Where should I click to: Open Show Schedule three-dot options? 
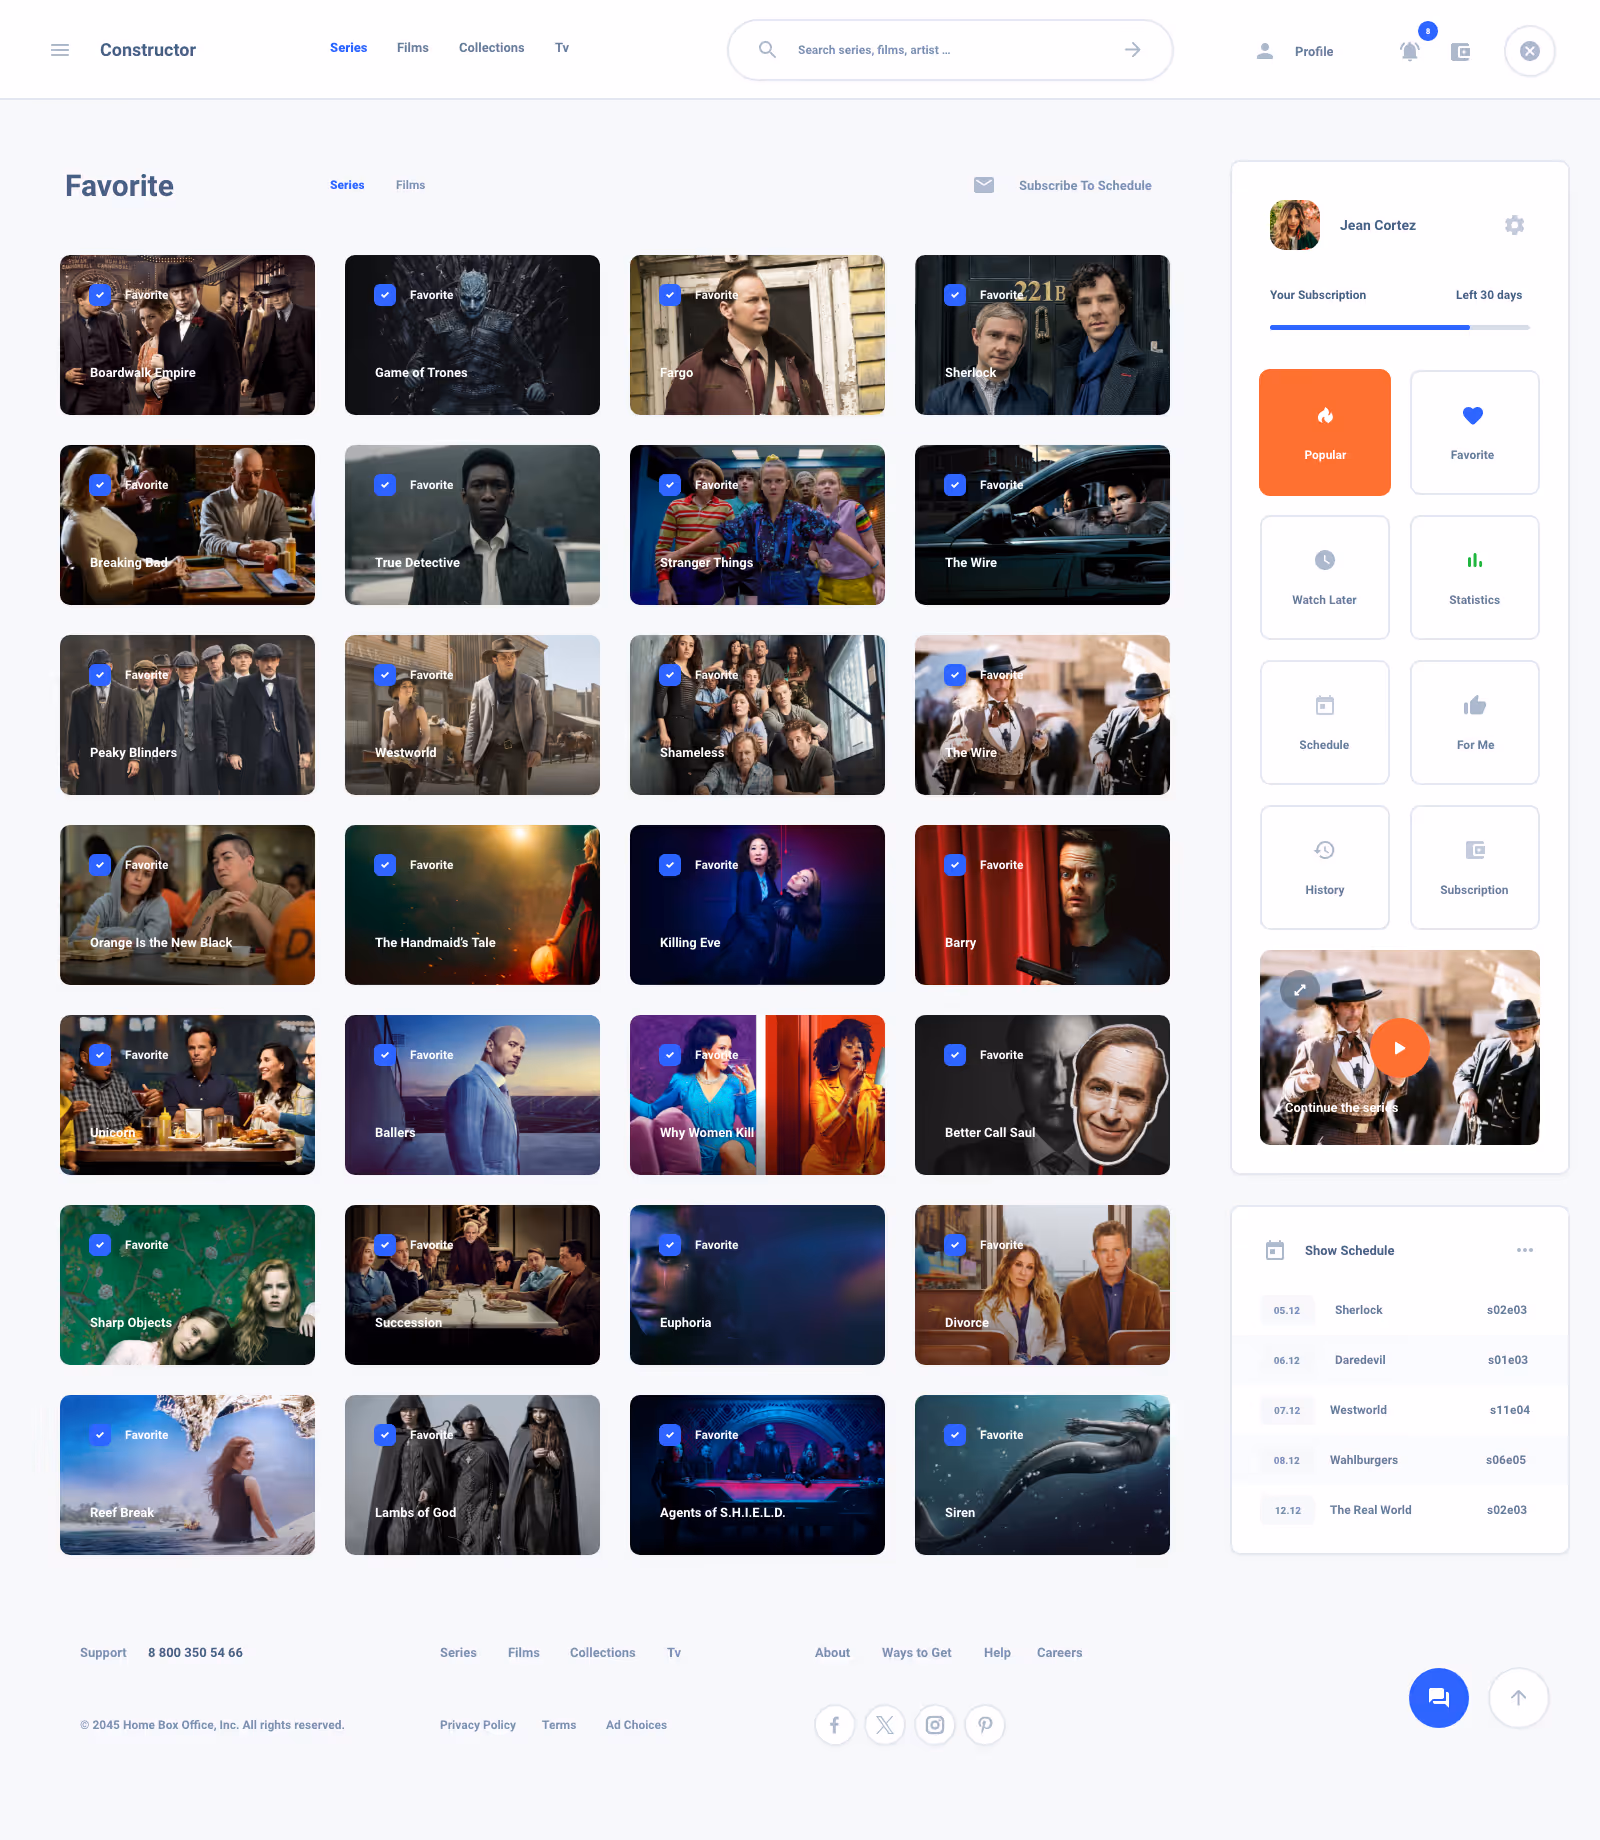[x=1525, y=1250]
